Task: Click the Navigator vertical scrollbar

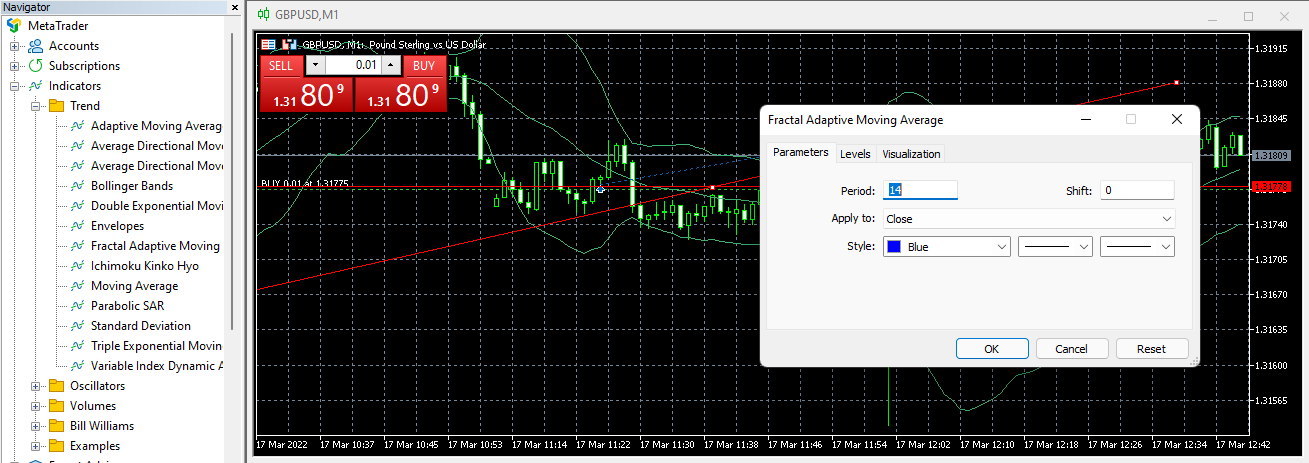Action: pos(234,180)
